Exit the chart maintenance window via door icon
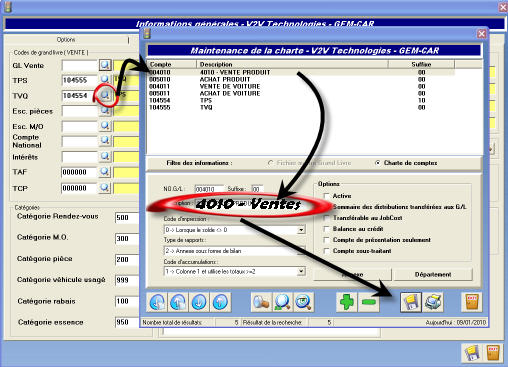This screenshot has height=367, width=508. point(472,302)
